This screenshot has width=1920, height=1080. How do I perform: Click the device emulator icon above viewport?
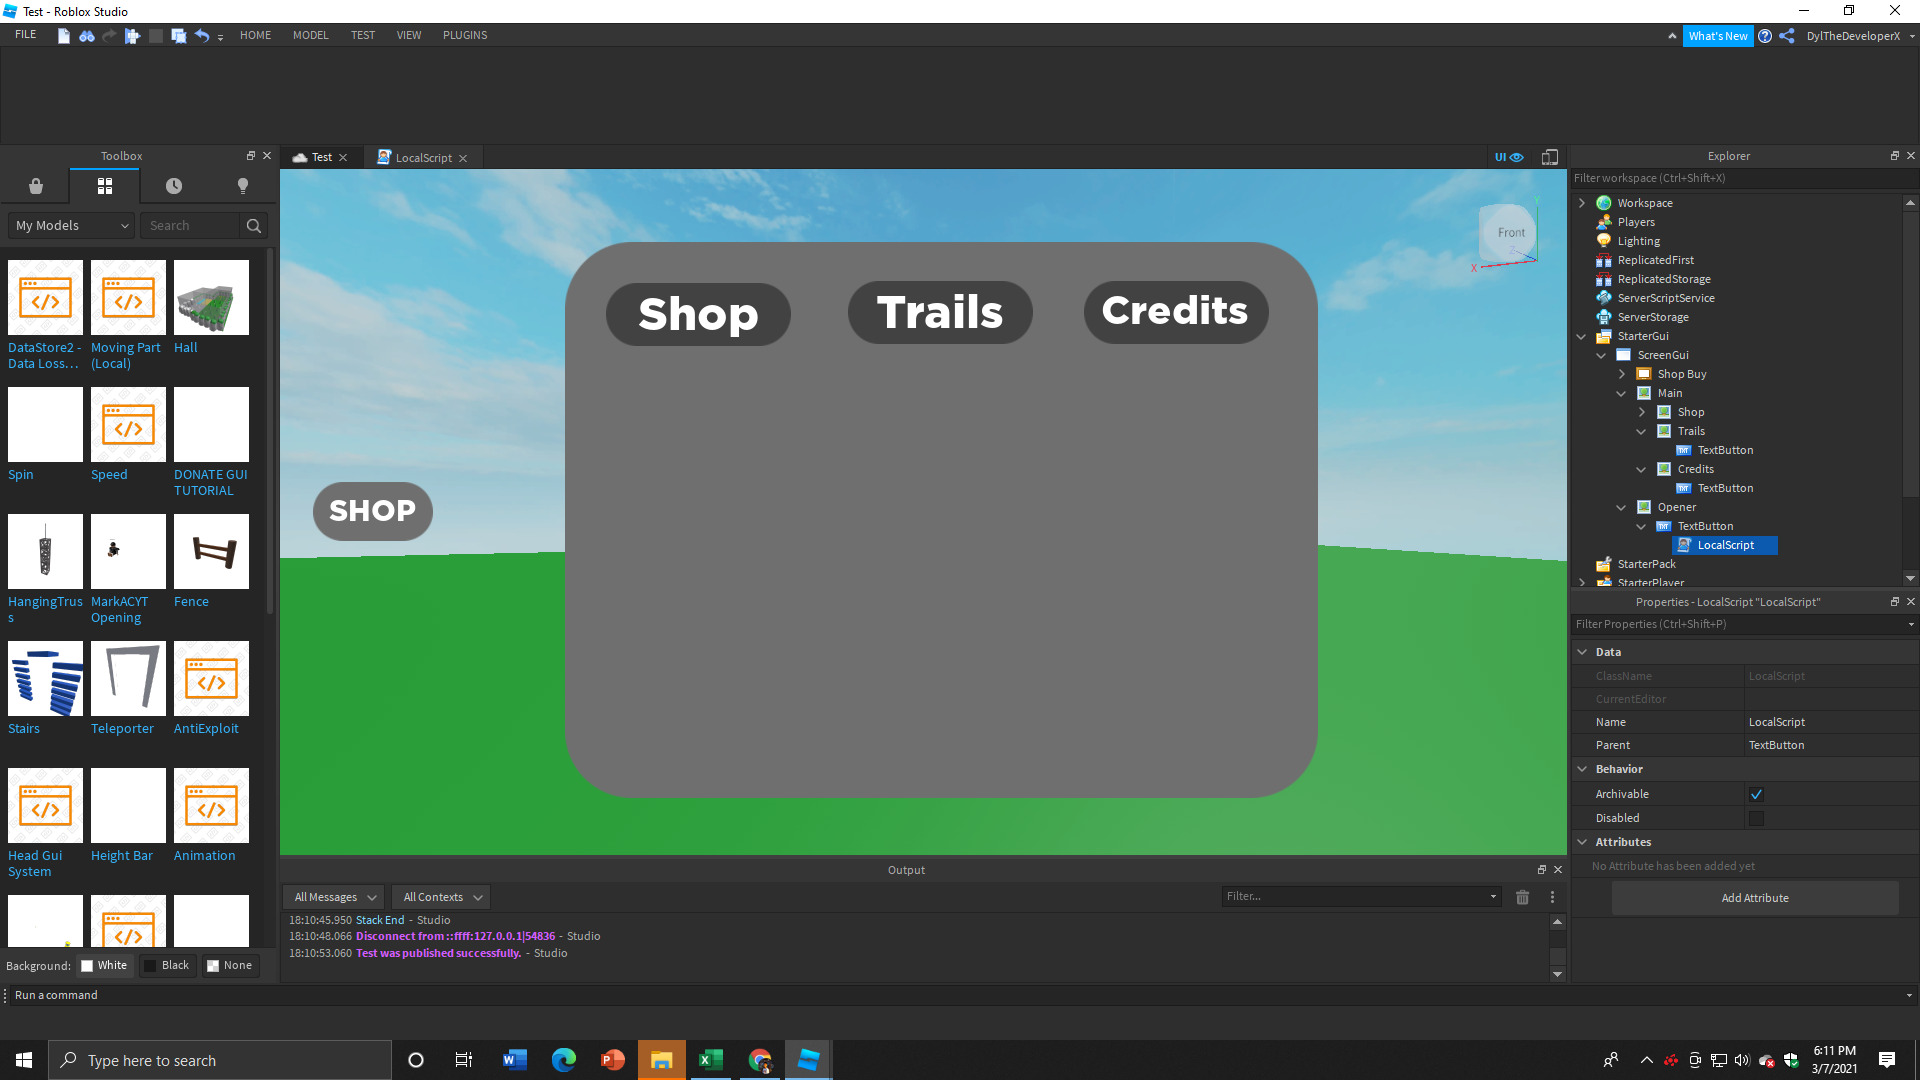coord(1549,157)
